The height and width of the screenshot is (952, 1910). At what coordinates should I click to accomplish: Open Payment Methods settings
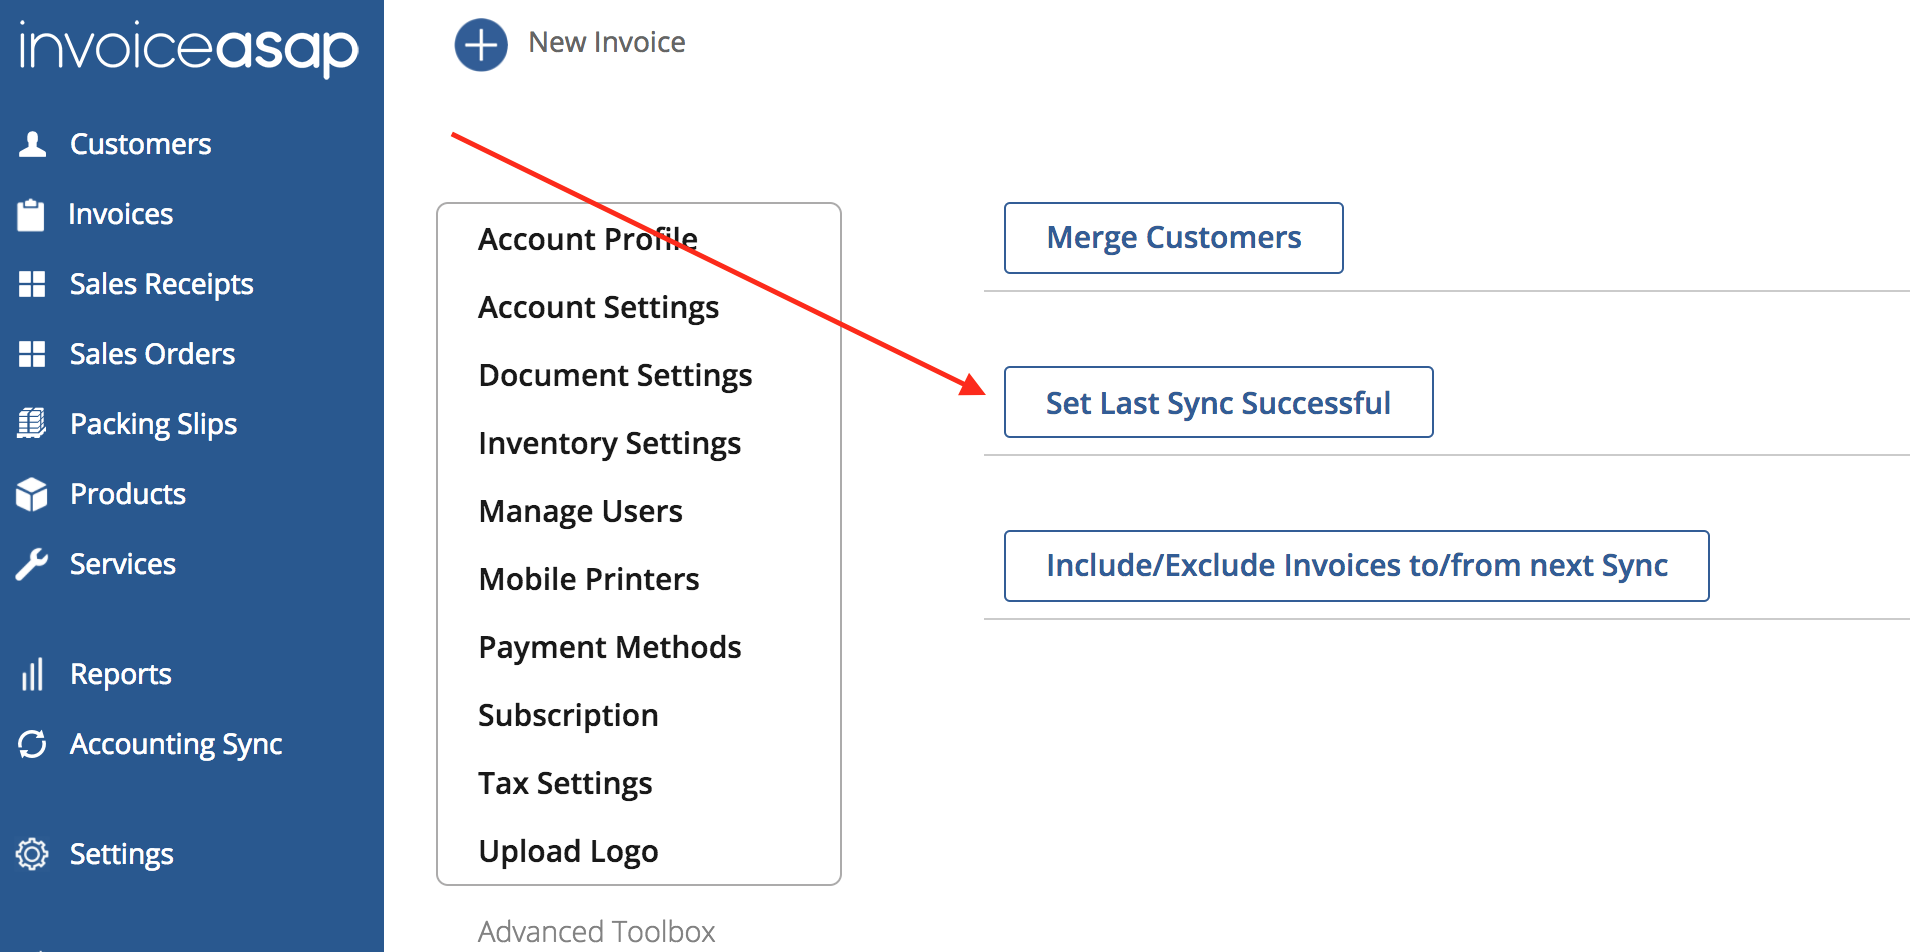(609, 648)
